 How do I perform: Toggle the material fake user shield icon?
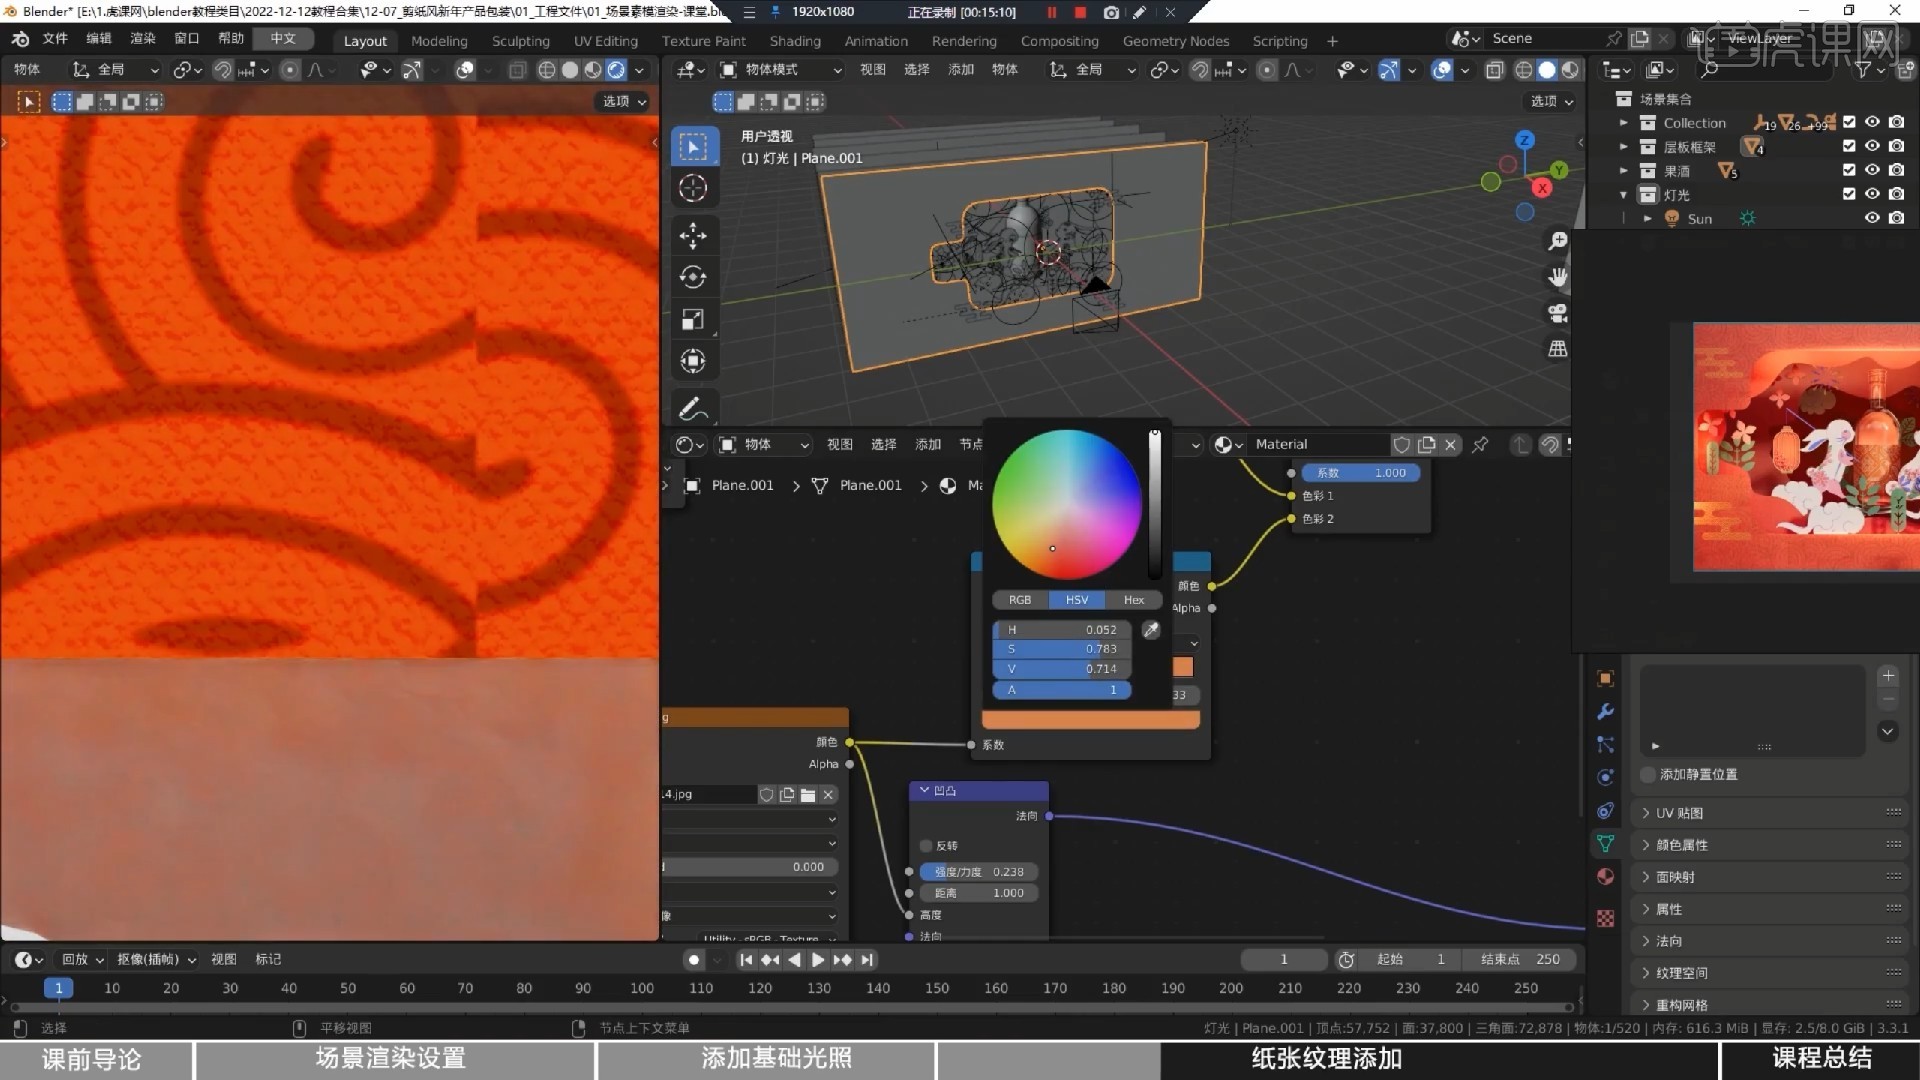[1402, 445]
